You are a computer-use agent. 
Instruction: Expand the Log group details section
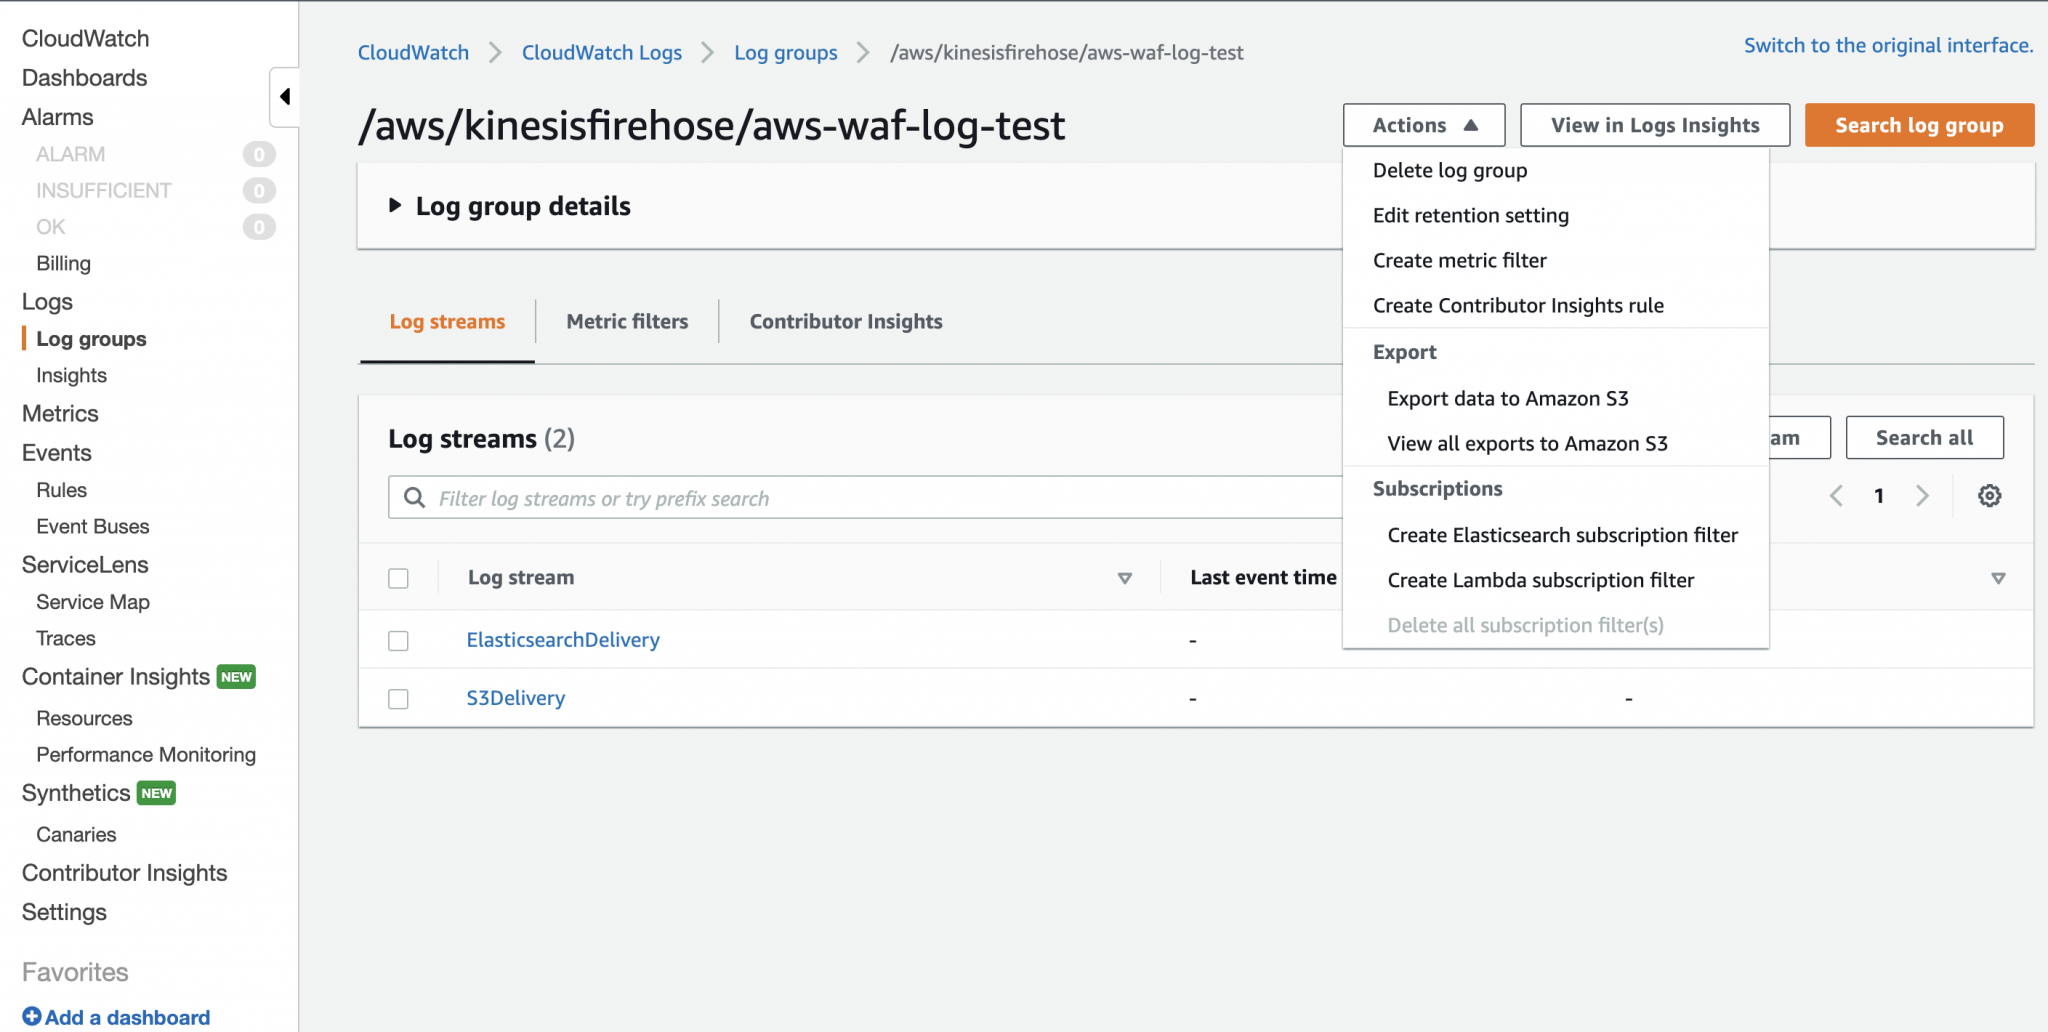point(396,205)
